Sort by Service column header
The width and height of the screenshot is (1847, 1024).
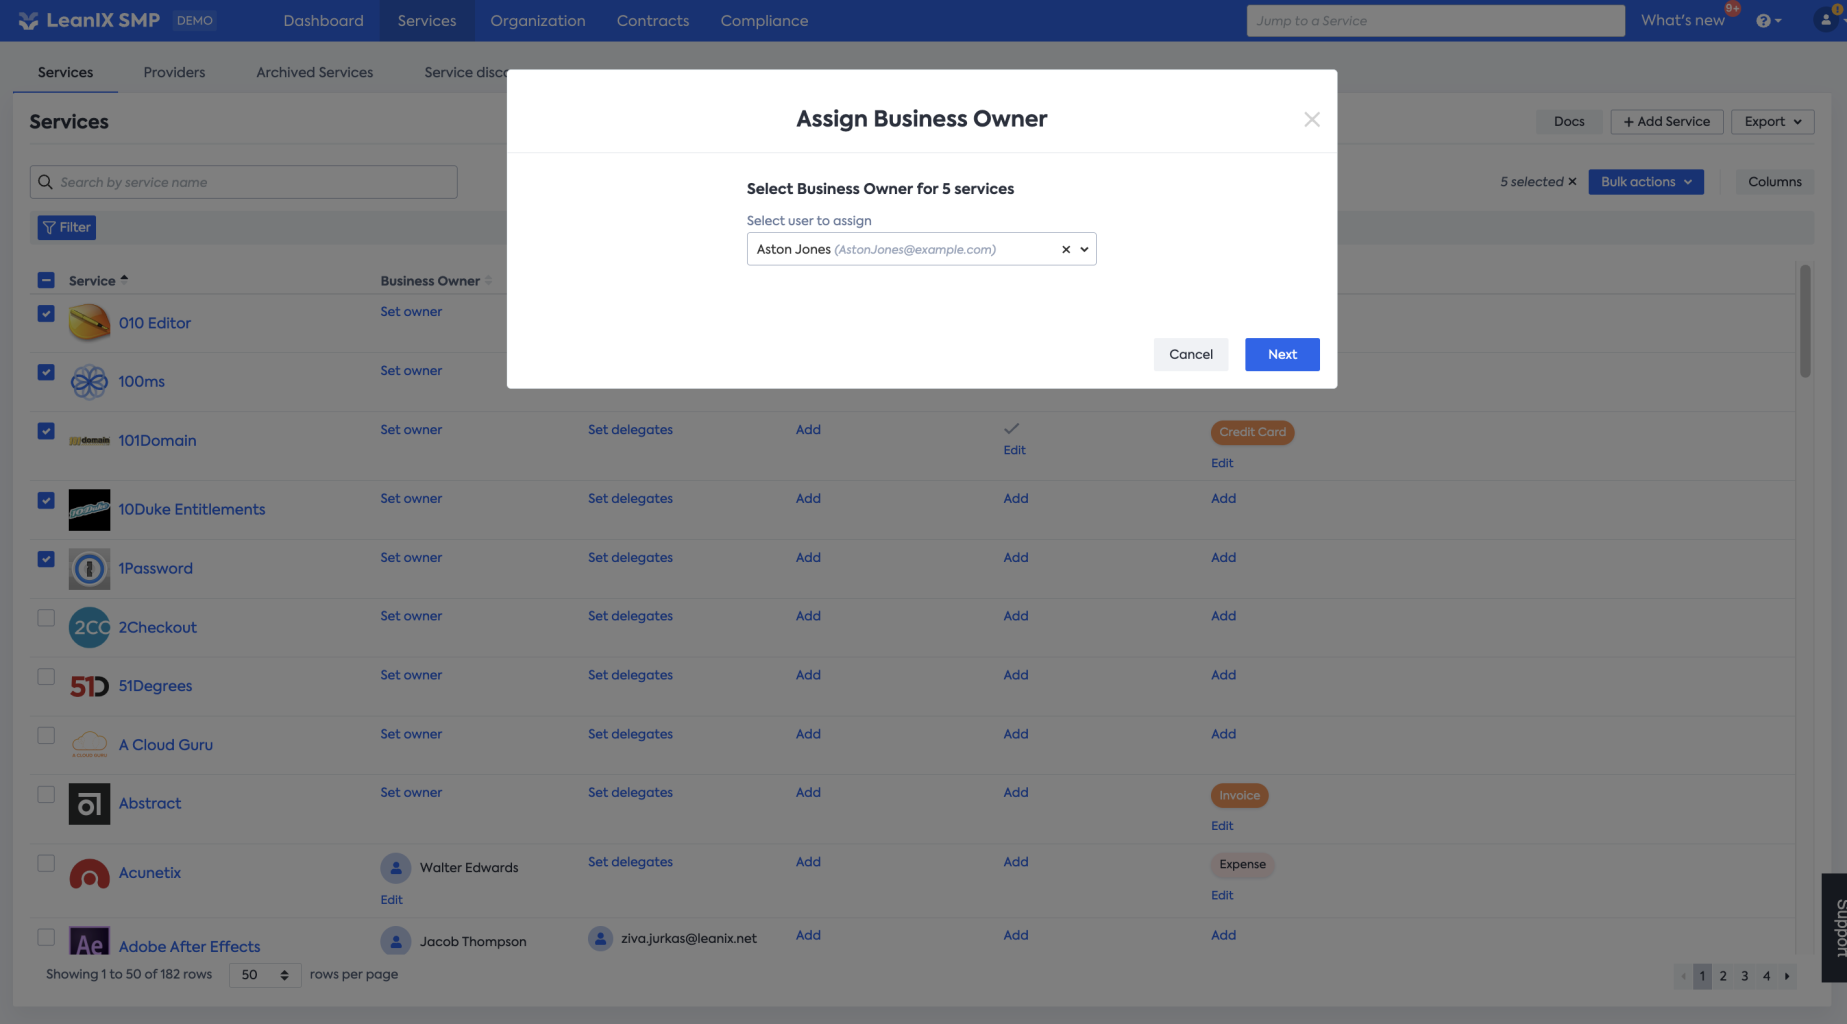coord(98,281)
